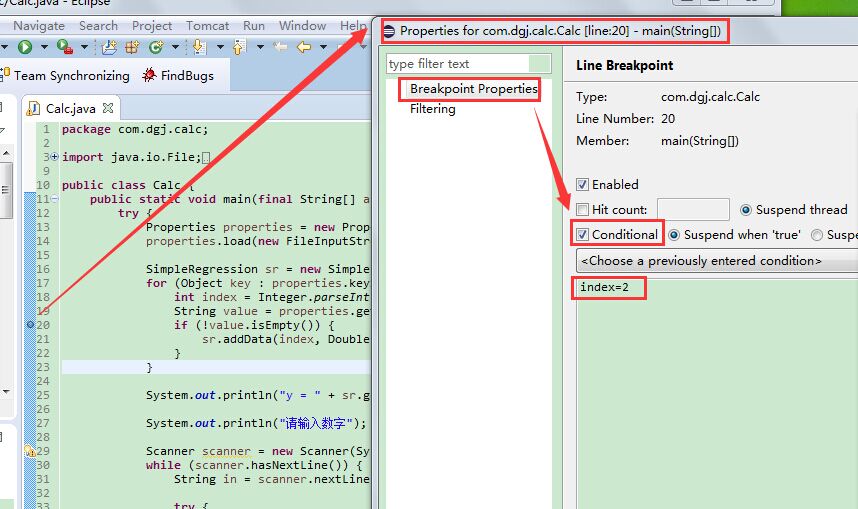Open the Run menu

pyautogui.click(x=254, y=26)
